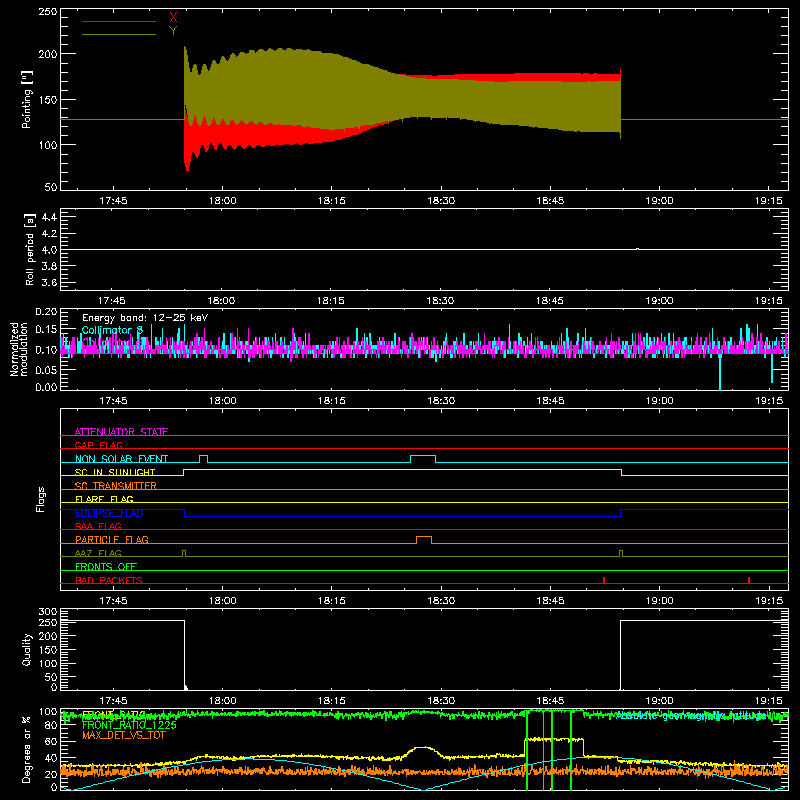800x800 pixels.
Task: Click the 200 tick on Pointing axis
Action: pyautogui.click(x=47, y=54)
